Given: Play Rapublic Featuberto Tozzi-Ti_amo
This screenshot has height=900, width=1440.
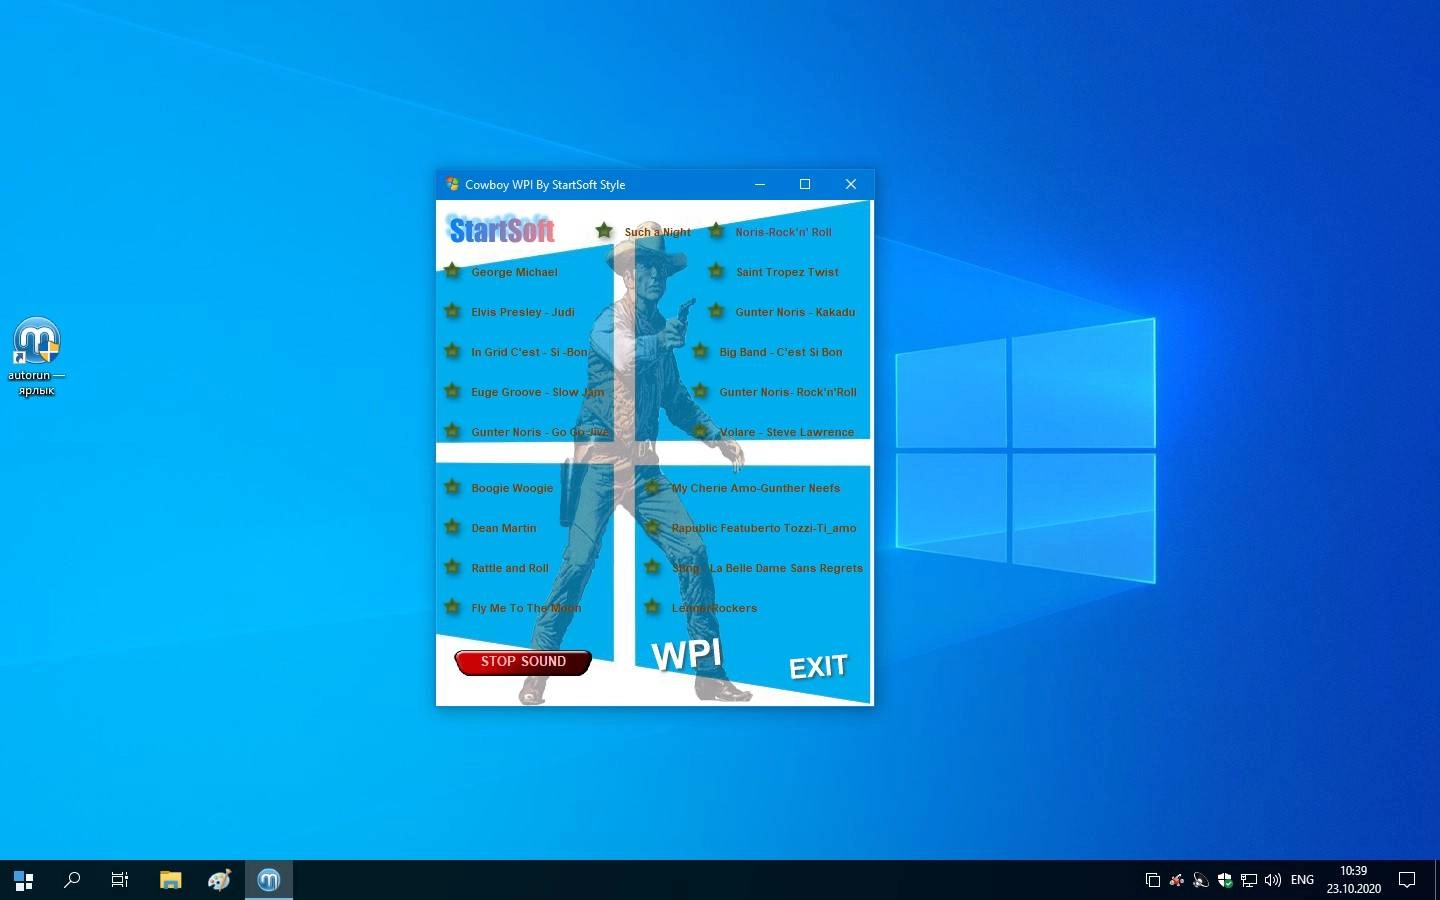Looking at the screenshot, I should click(764, 528).
